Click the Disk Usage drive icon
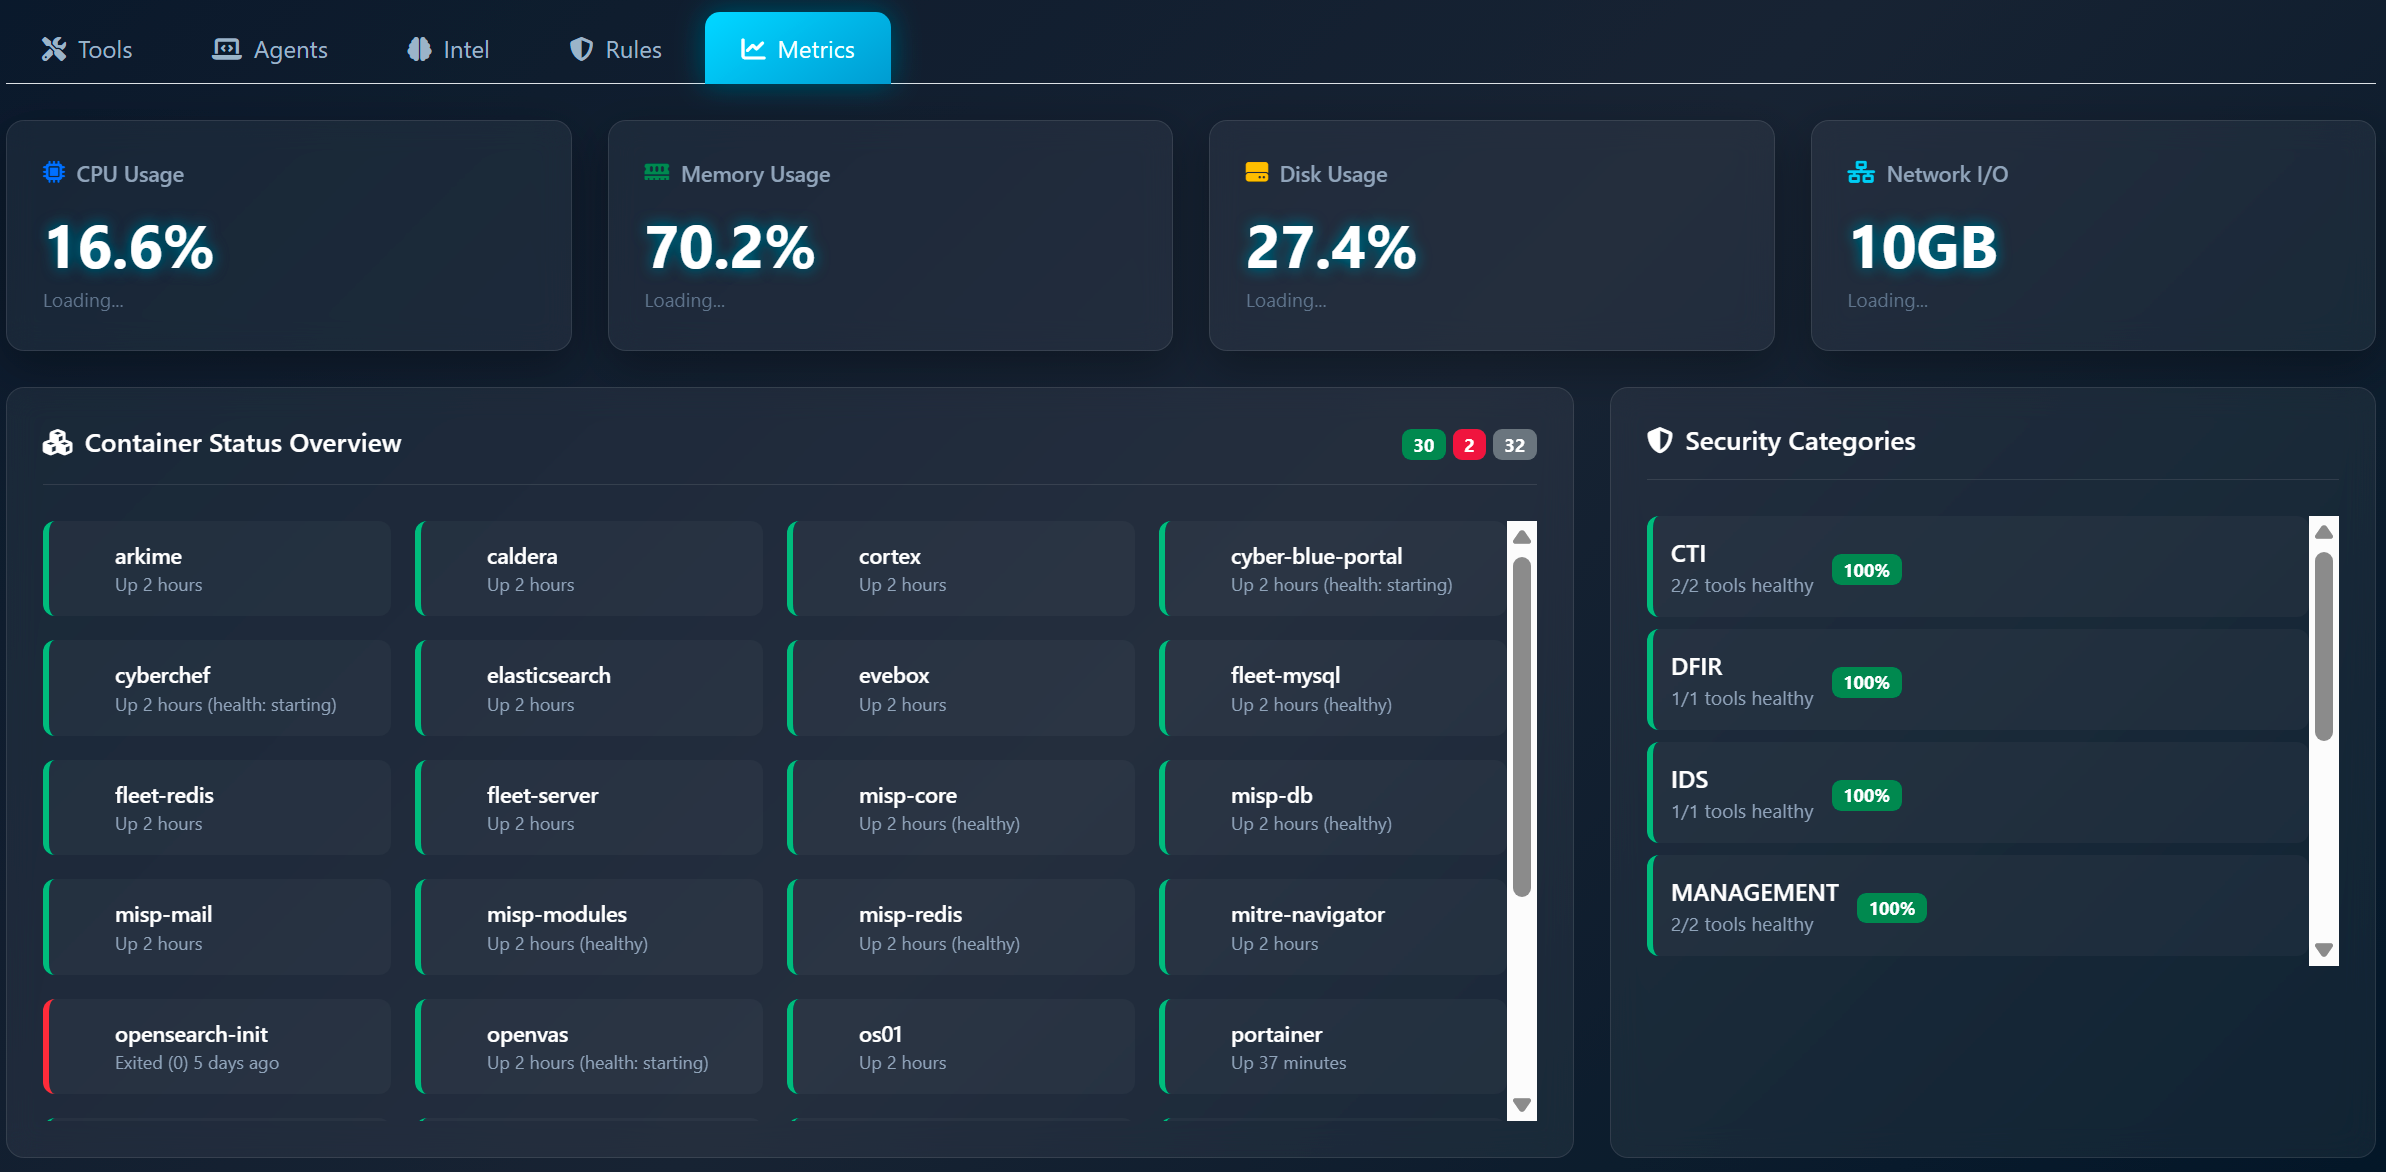Screen dimensions: 2386x1172 point(1257,171)
